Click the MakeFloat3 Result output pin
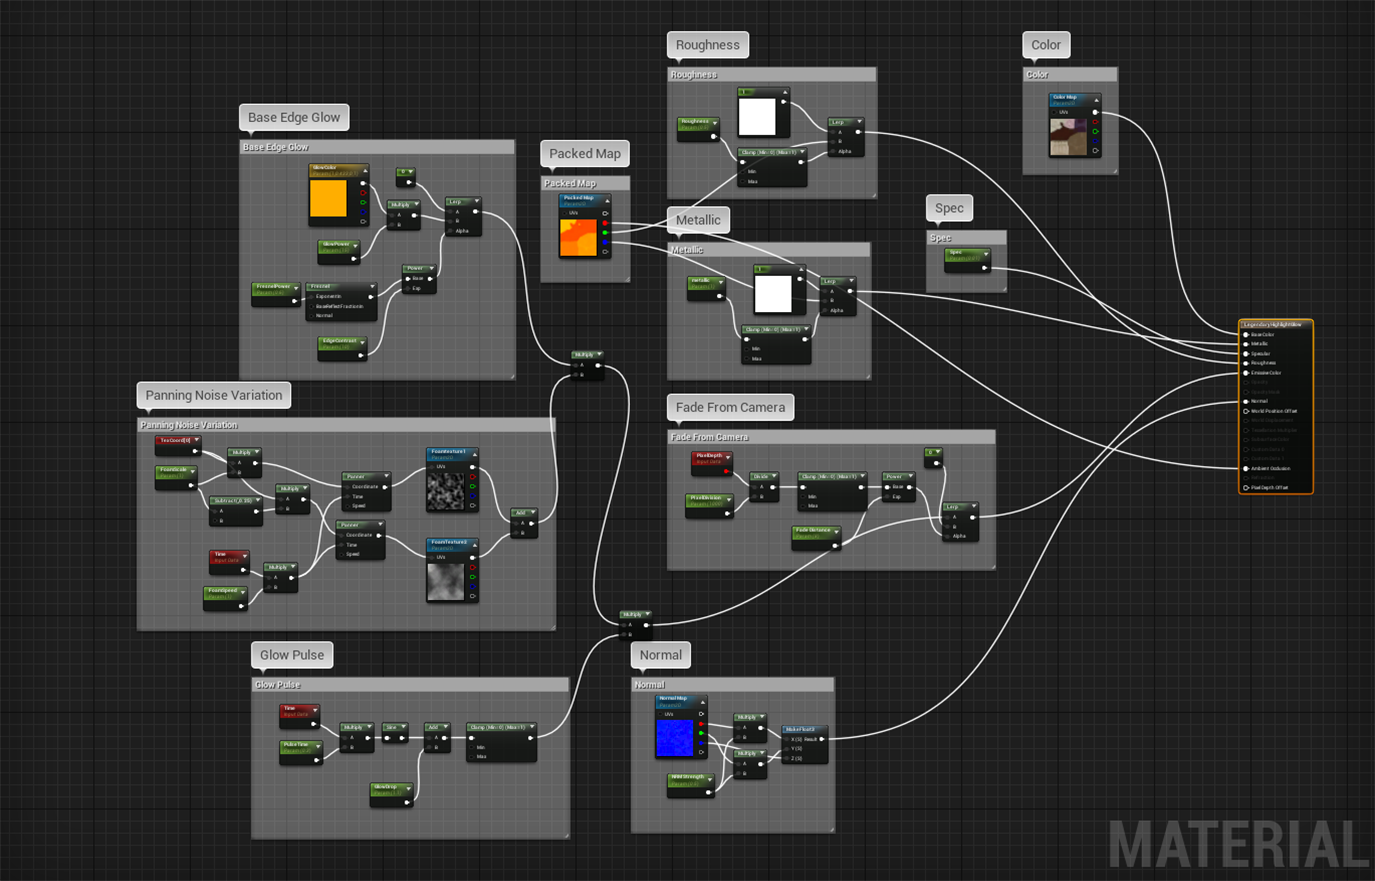This screenshot has height=881, width=1375. click(x=823, y=739)
